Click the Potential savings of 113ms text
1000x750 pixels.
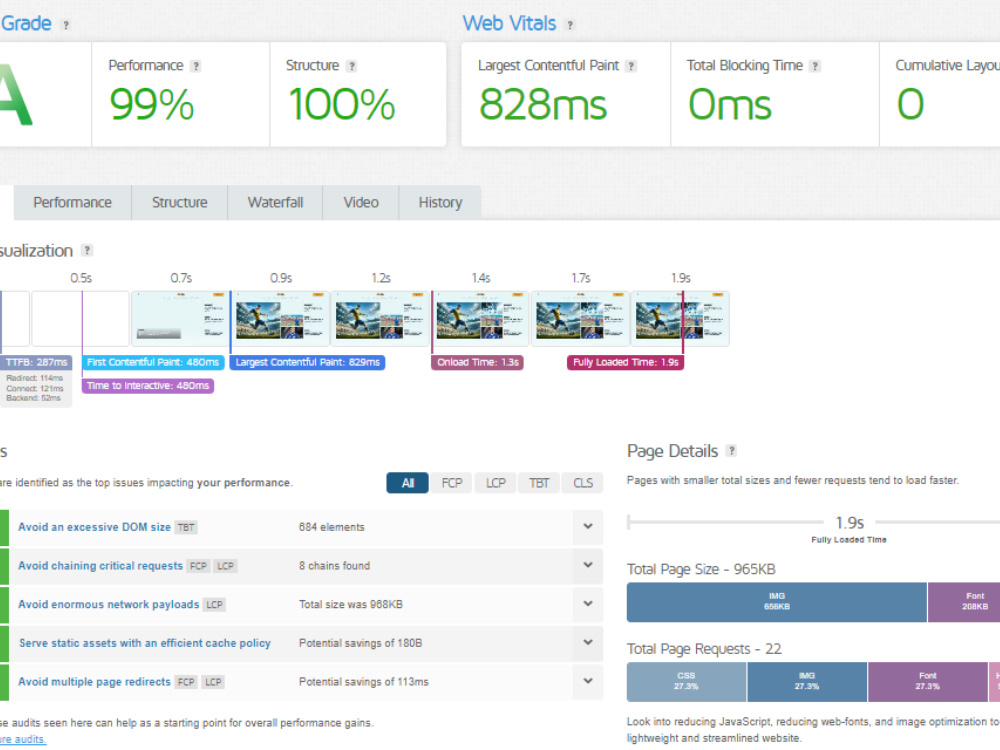[364, 682]
